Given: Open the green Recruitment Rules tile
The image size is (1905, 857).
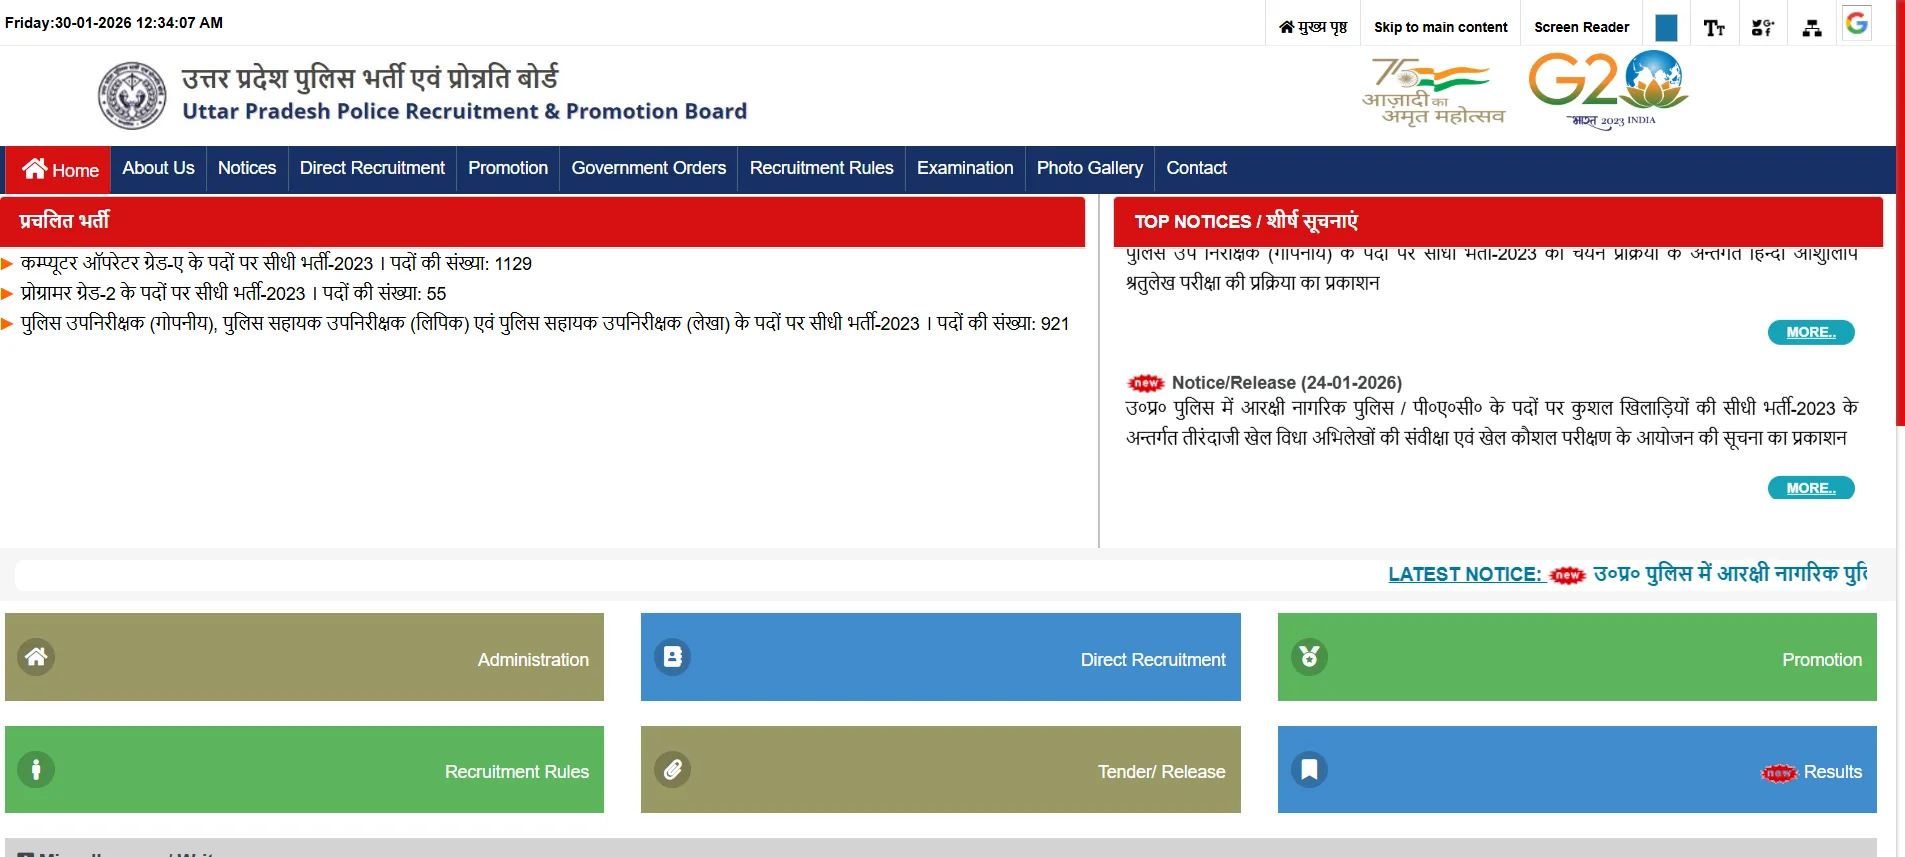Looking at the screenshot, I should tap(304, 769).
